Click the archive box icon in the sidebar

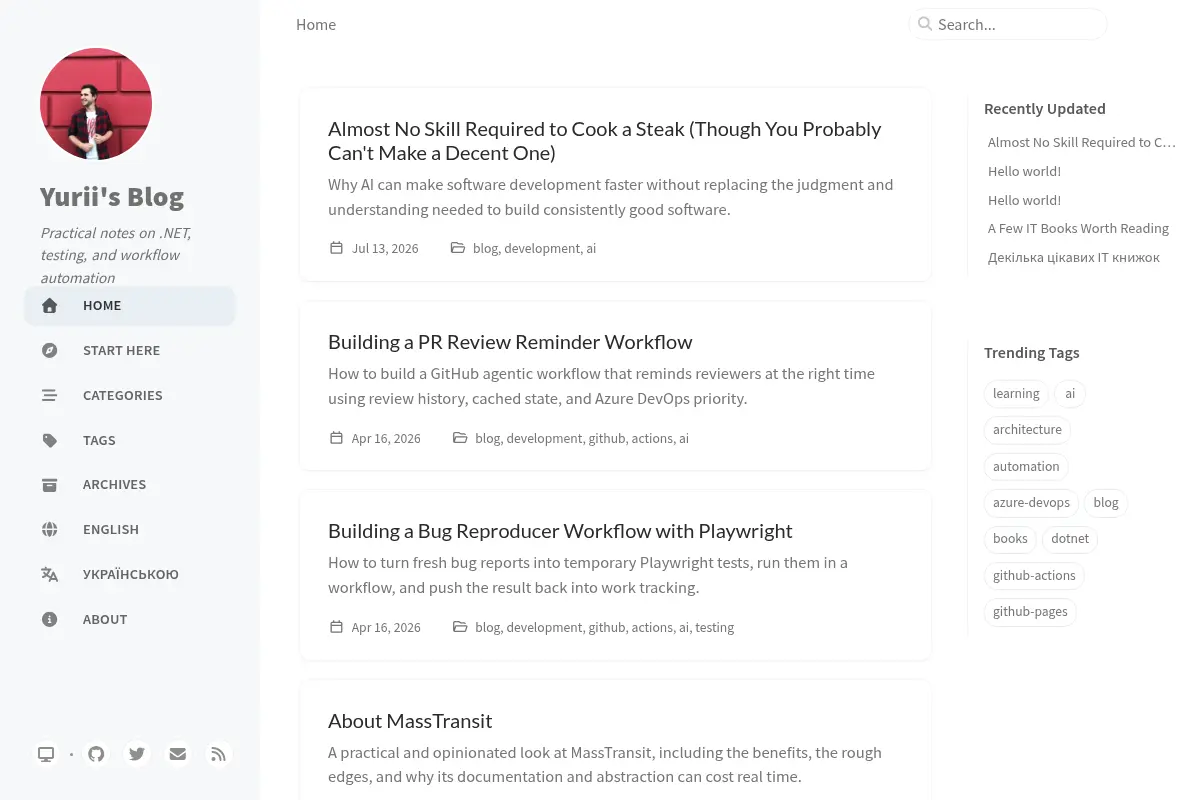[49, 485]
